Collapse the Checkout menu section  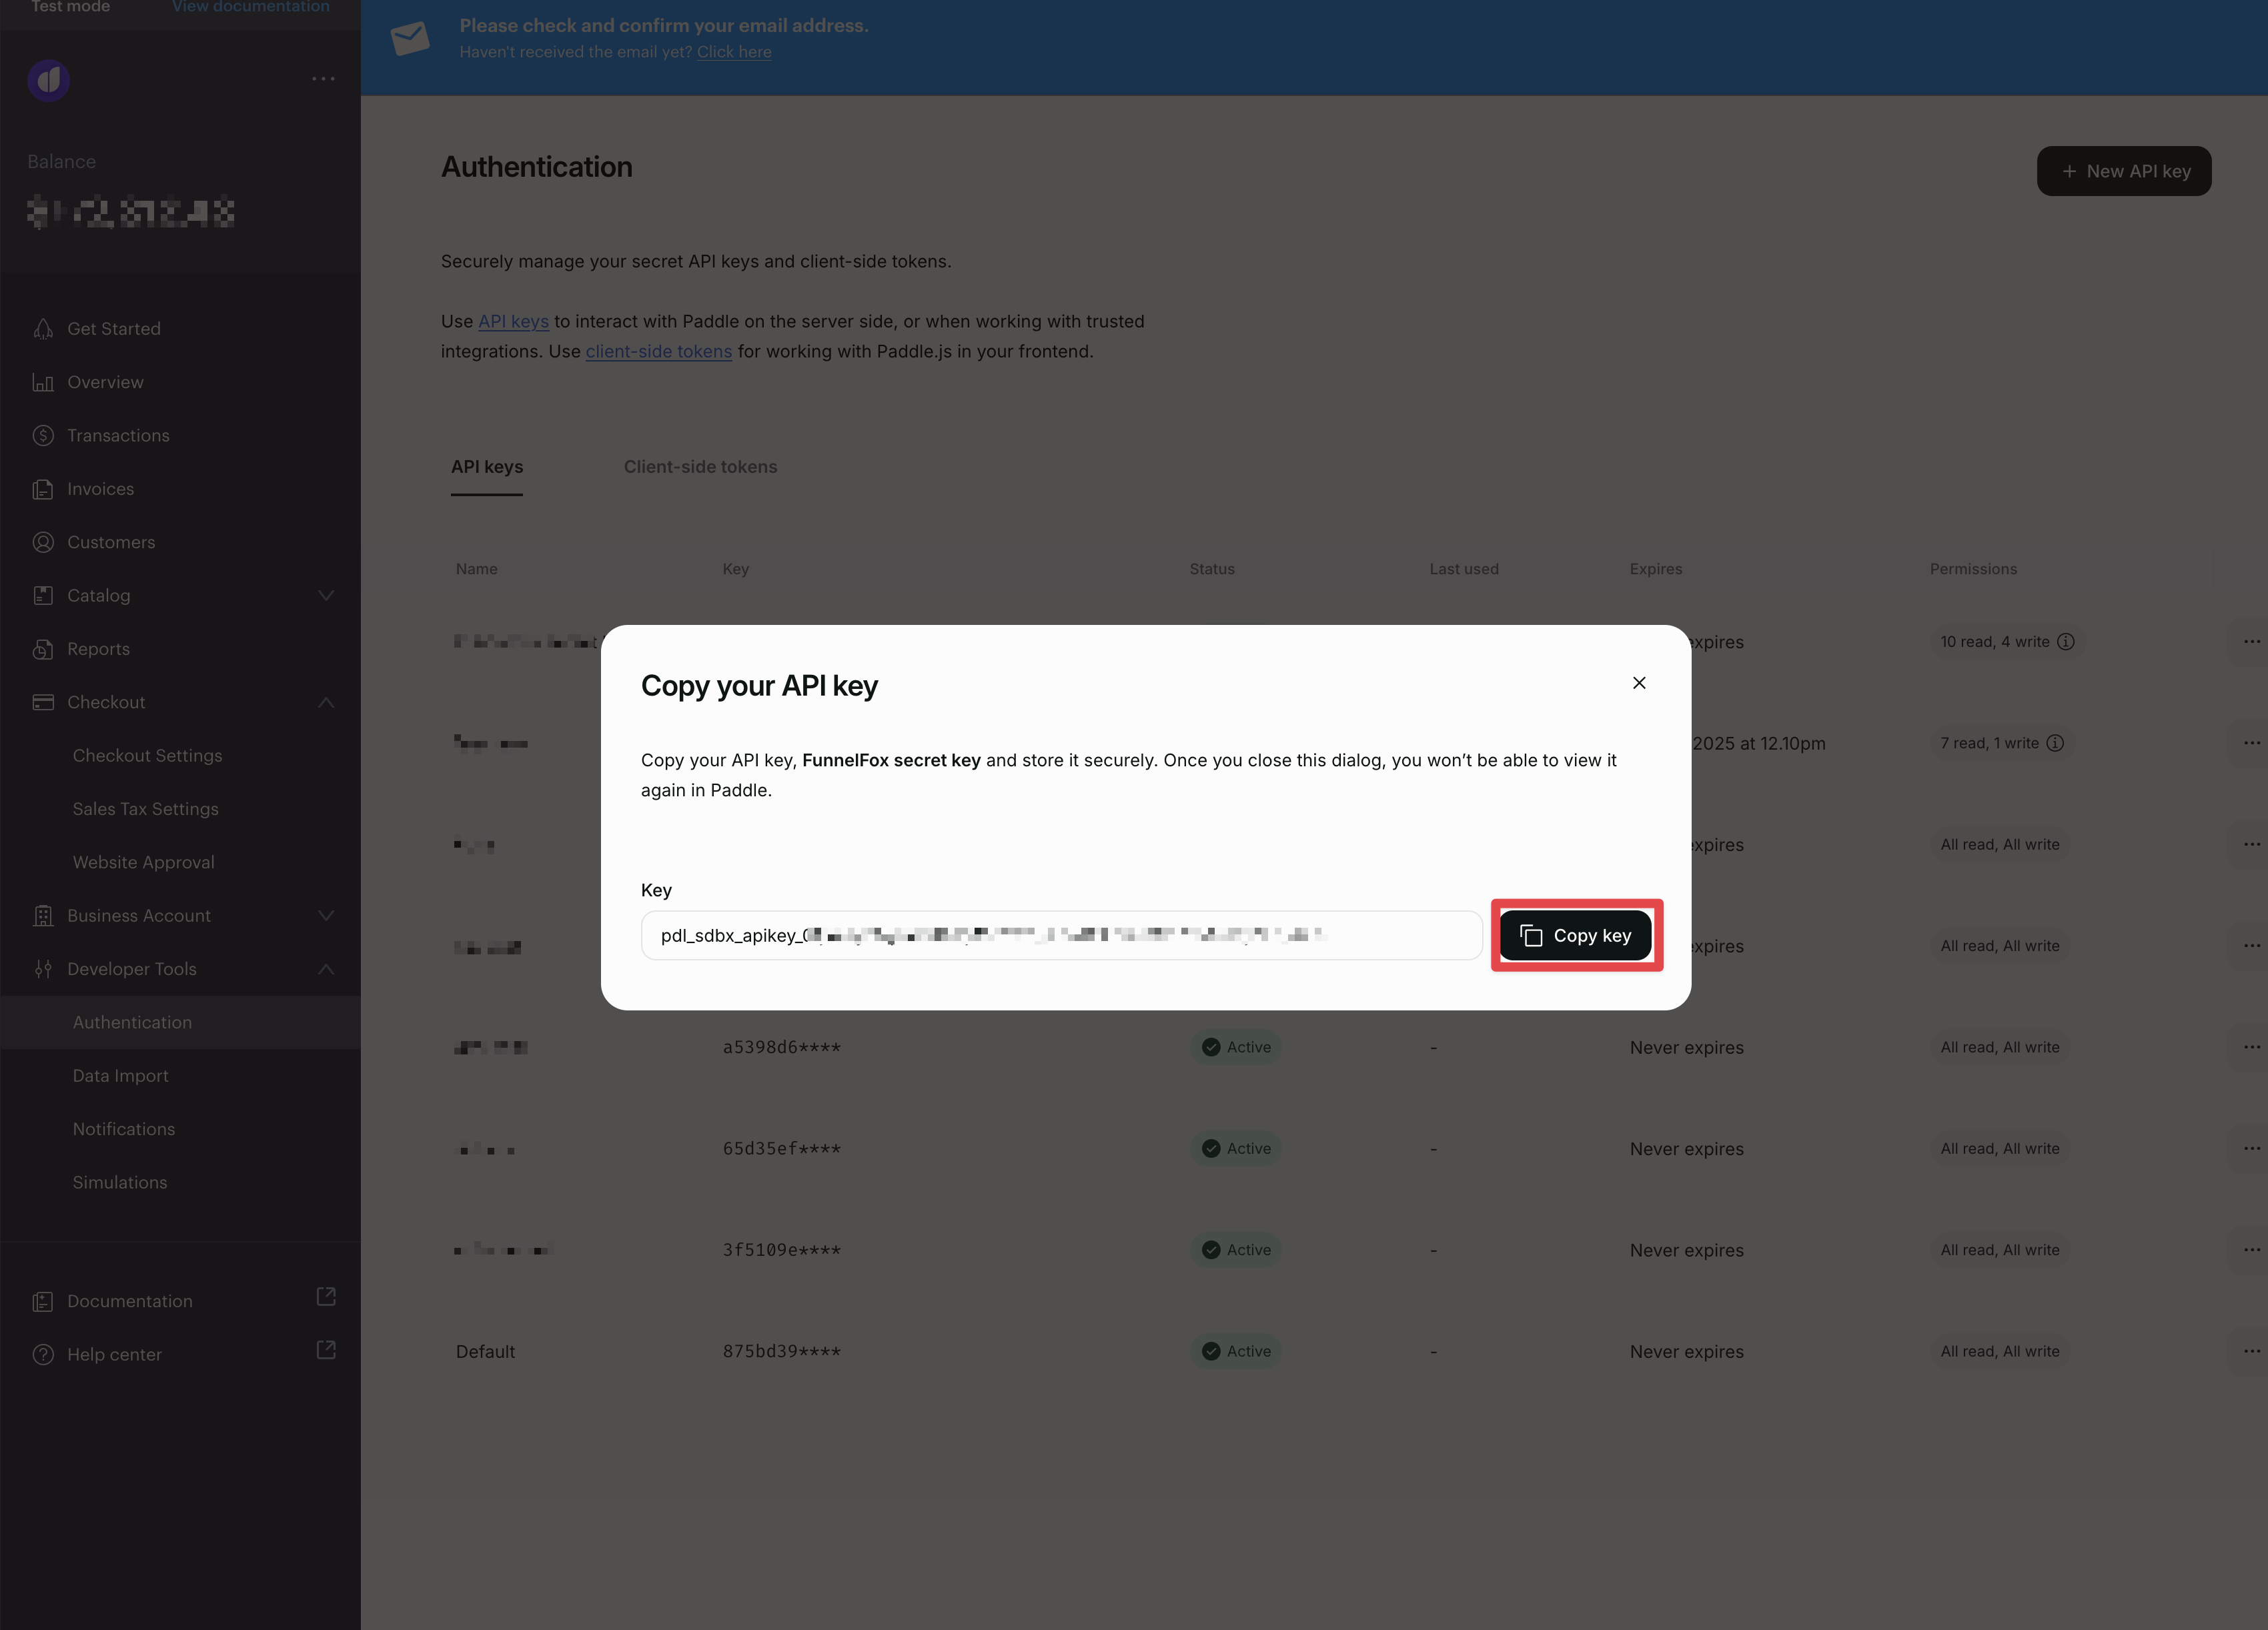tap(326, 702)
